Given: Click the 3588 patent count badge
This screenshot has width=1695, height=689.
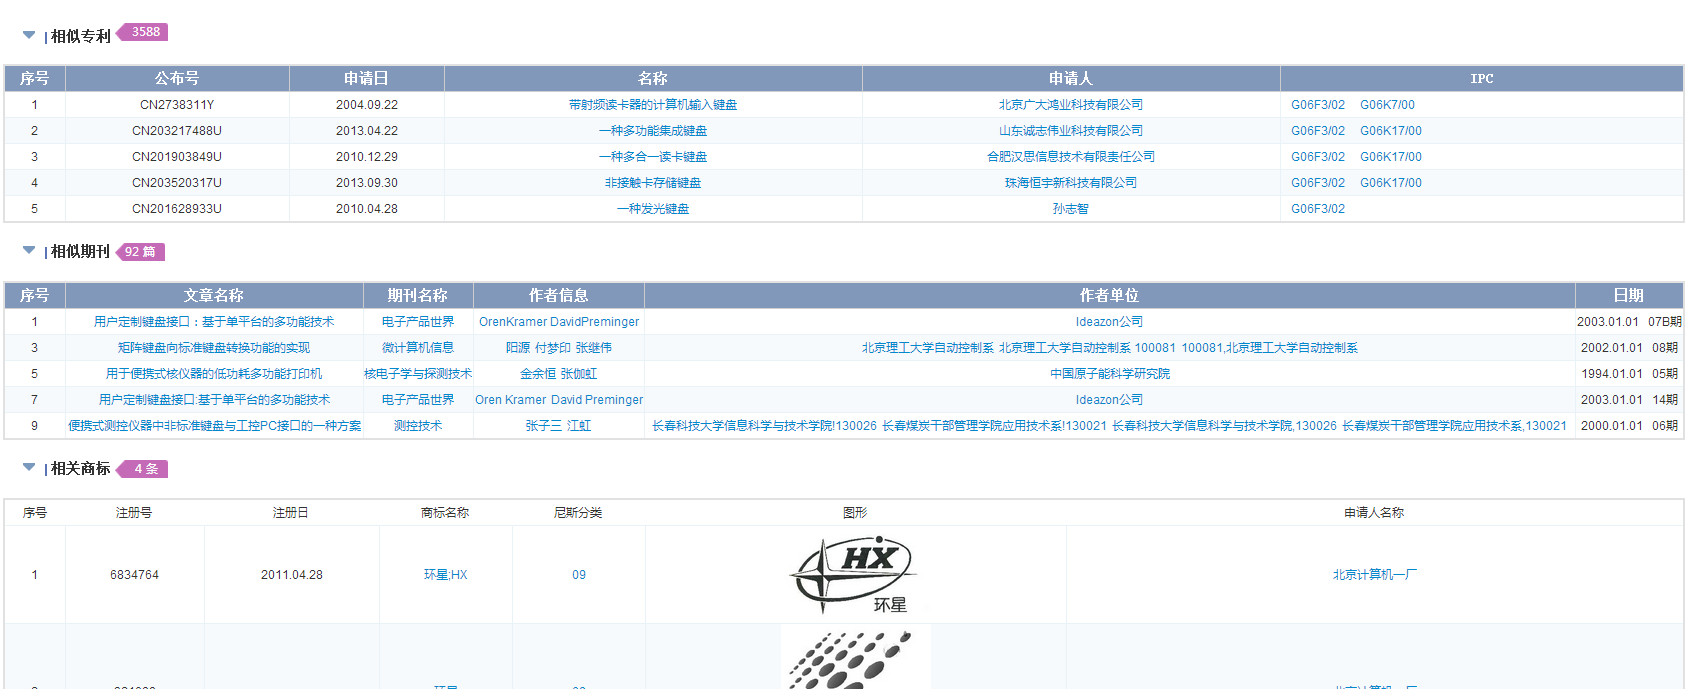Looking at the screenshot, I should tap(145, 32).
